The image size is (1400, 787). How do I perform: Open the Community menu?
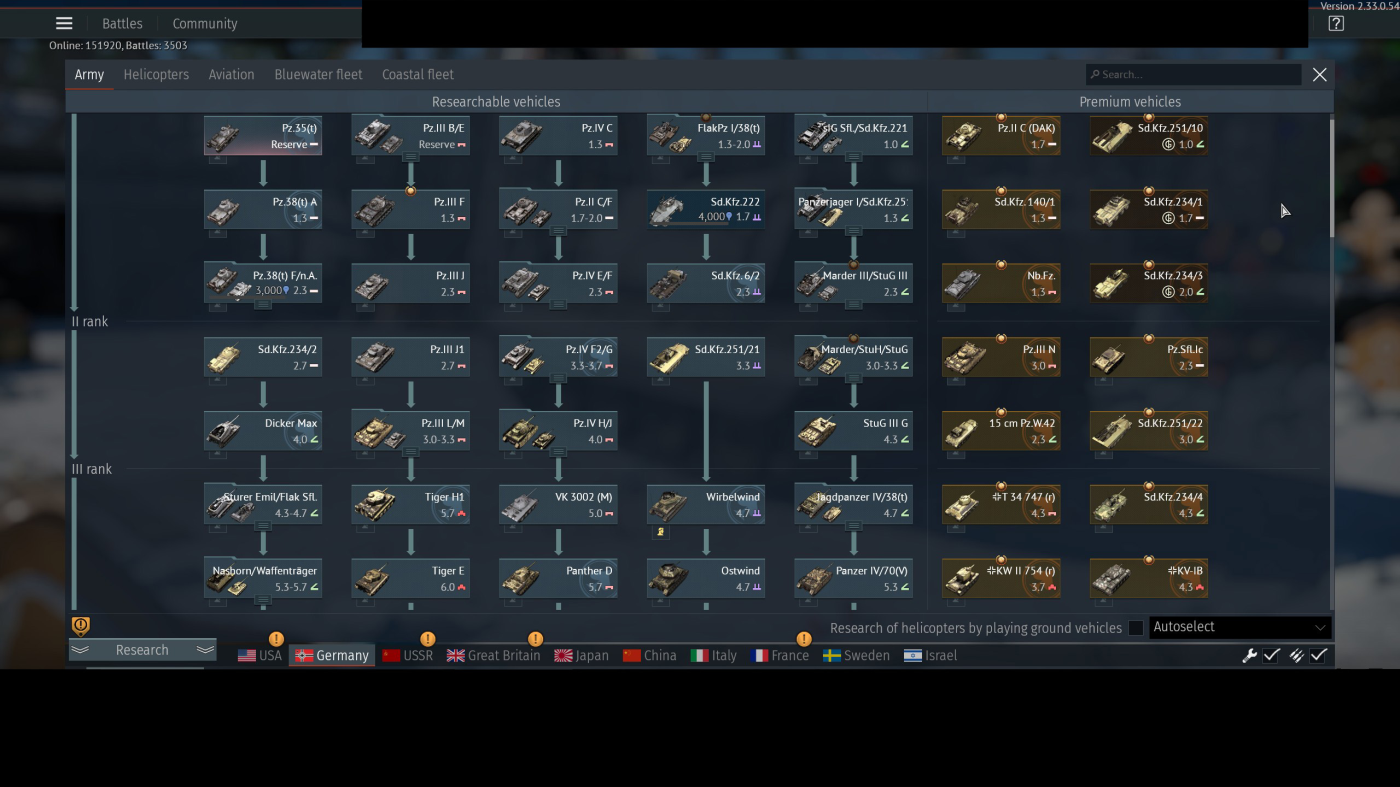coord(205,24)
